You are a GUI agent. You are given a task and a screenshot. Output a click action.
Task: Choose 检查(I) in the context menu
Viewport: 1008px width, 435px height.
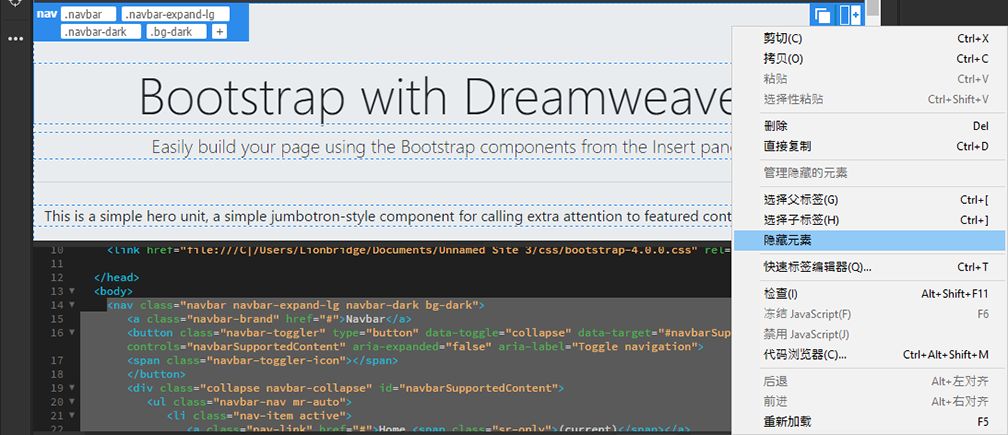(x=869, y=294)
